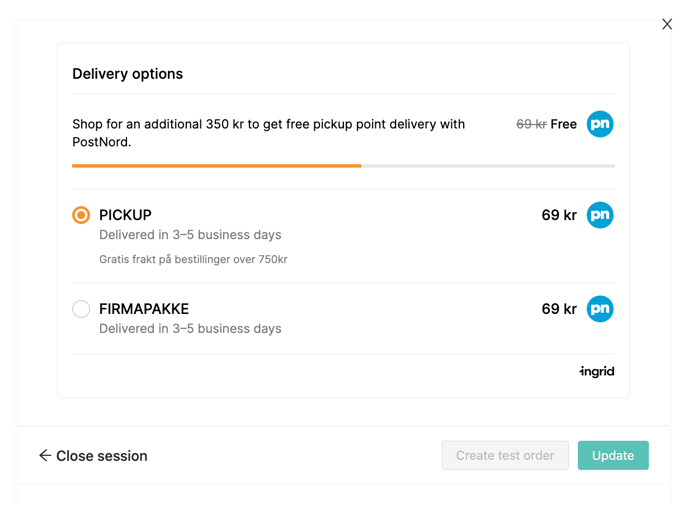Click the back arrow next to Close session

click(x=45, y=455)
